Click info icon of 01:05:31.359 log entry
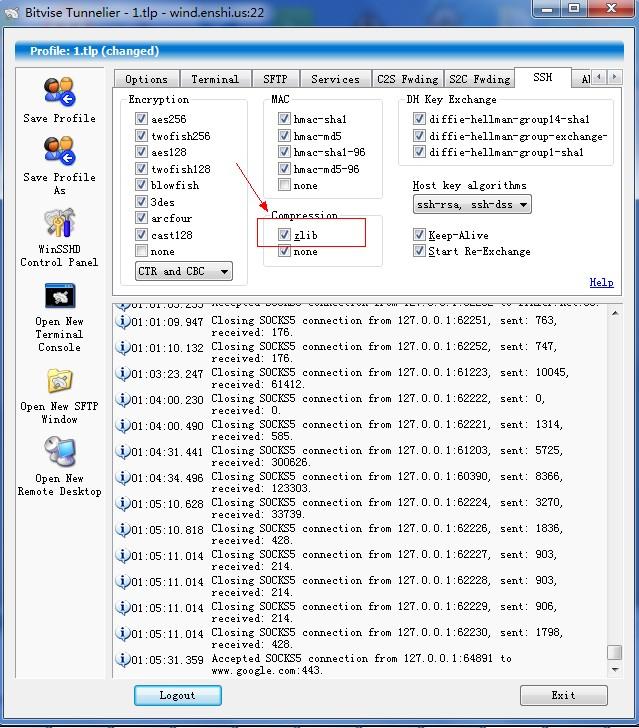Viewport: 639px width, 728px height. coord(123,659)
